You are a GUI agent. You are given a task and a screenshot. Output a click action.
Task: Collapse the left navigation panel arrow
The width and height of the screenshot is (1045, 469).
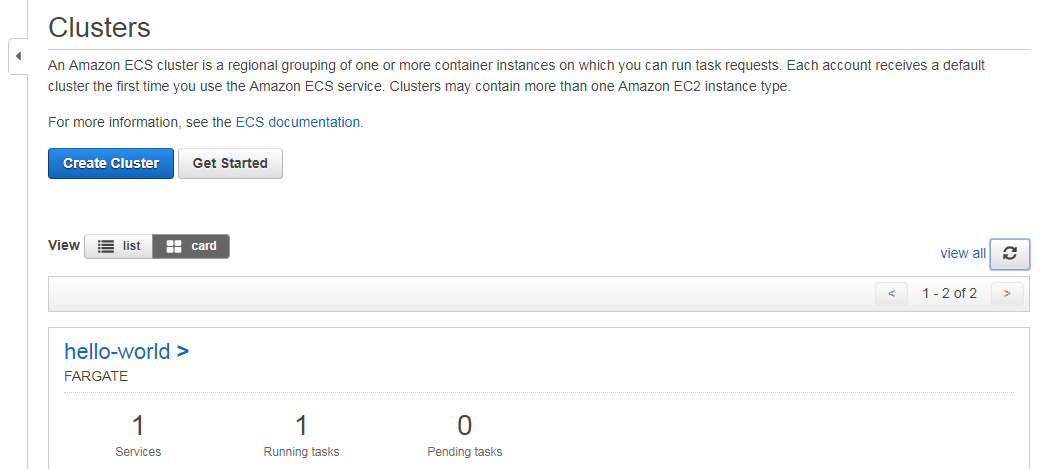pos(18,56)
